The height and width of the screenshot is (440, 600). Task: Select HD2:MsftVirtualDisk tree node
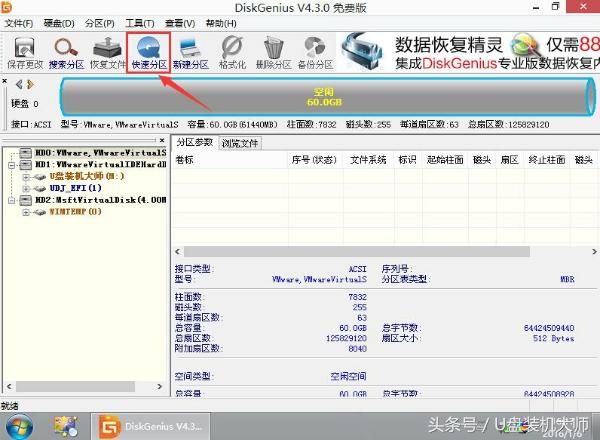tap(101, 200)
